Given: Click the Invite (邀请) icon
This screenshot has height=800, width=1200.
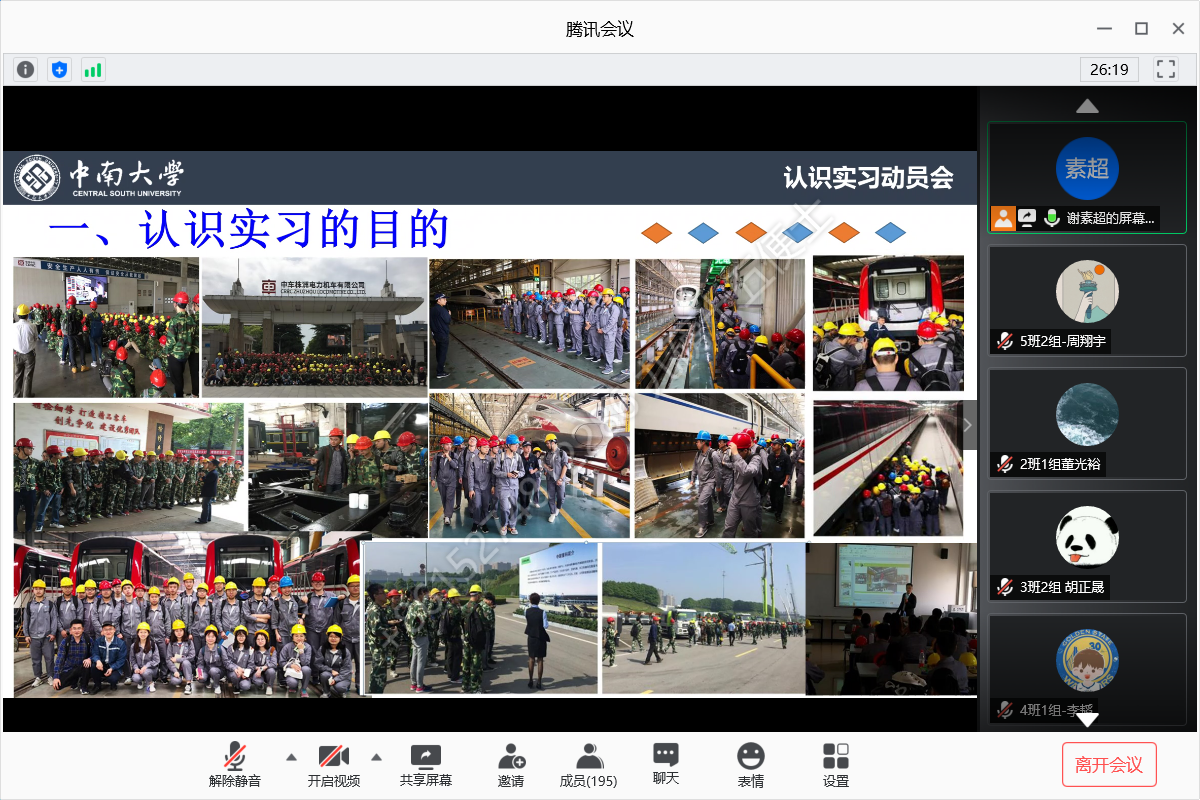Looking at the screenshot, I should click(511, 765).
